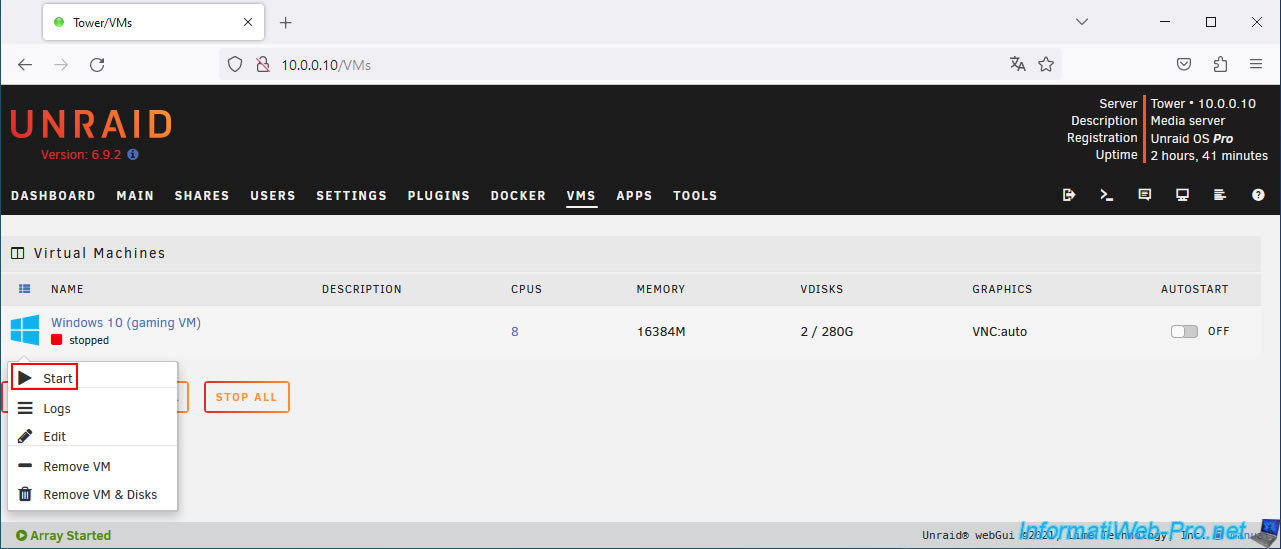The width and height of the screenshot is (1281, 549).
Task: Open the TOOLS tab
Action: 695,195
